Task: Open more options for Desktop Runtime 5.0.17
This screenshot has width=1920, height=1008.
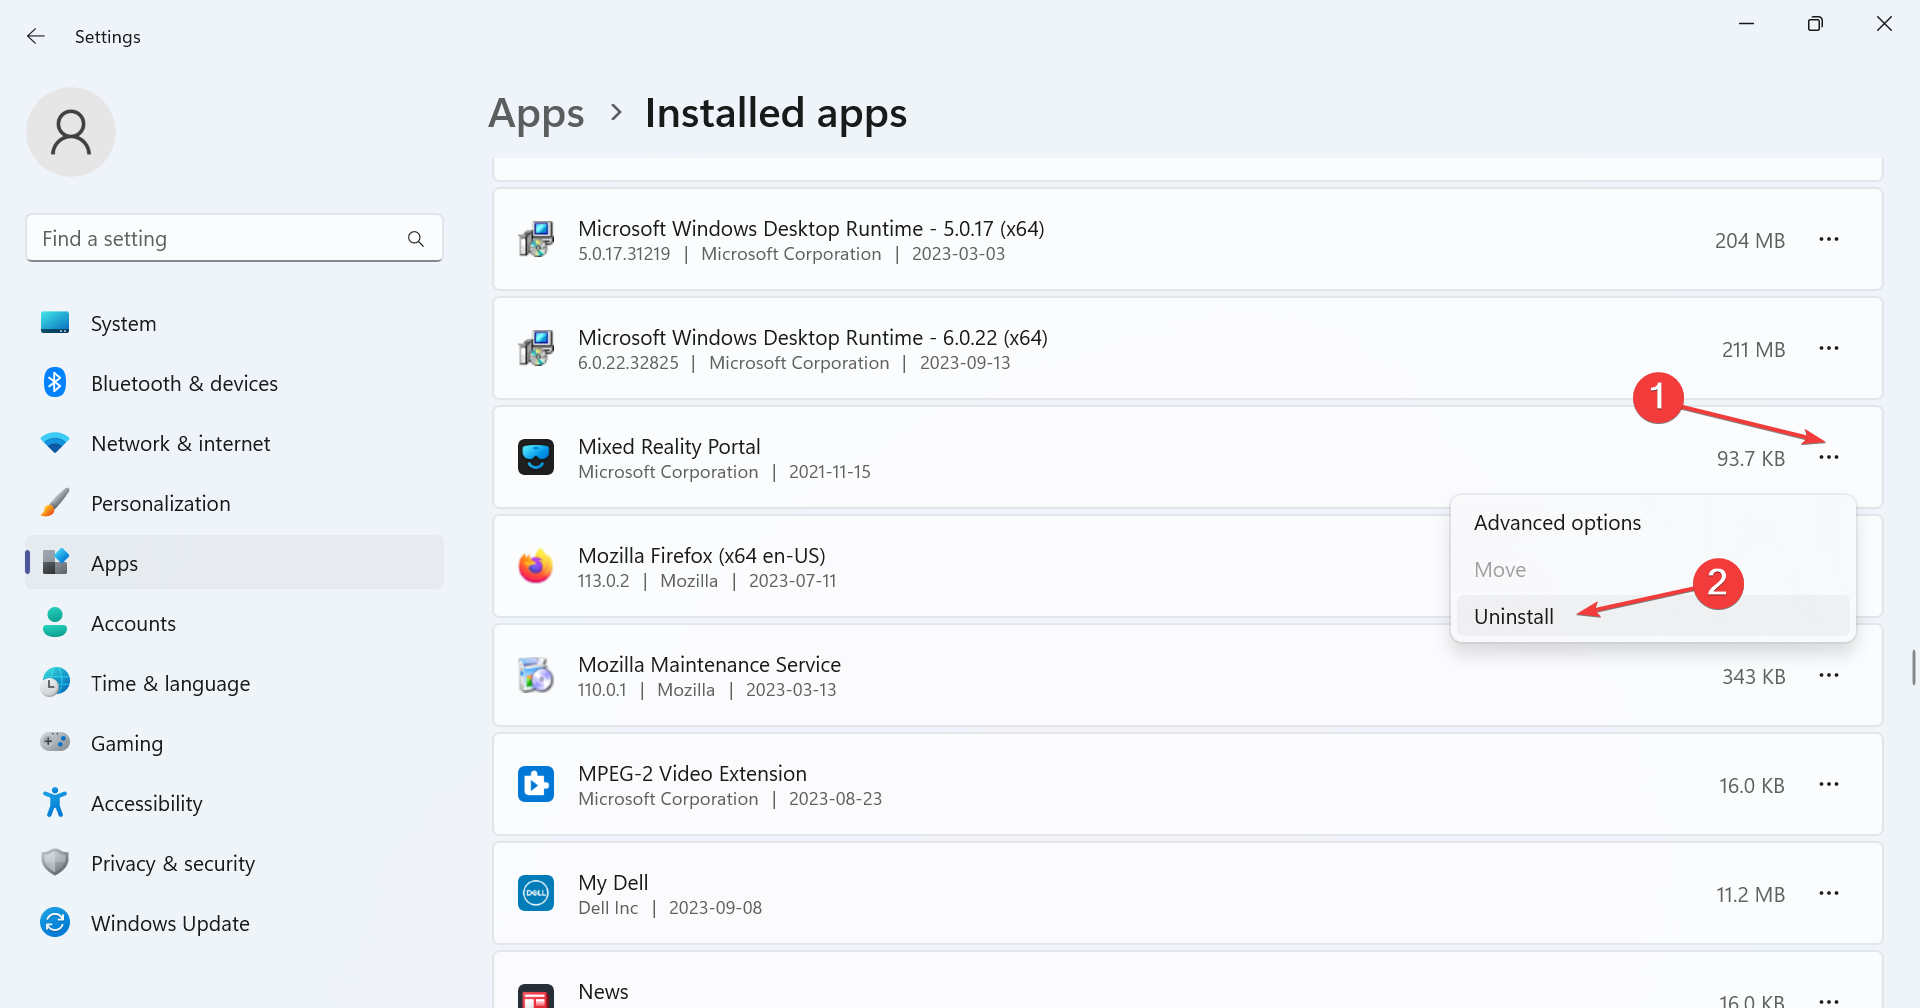Action: click(1829, 239)
